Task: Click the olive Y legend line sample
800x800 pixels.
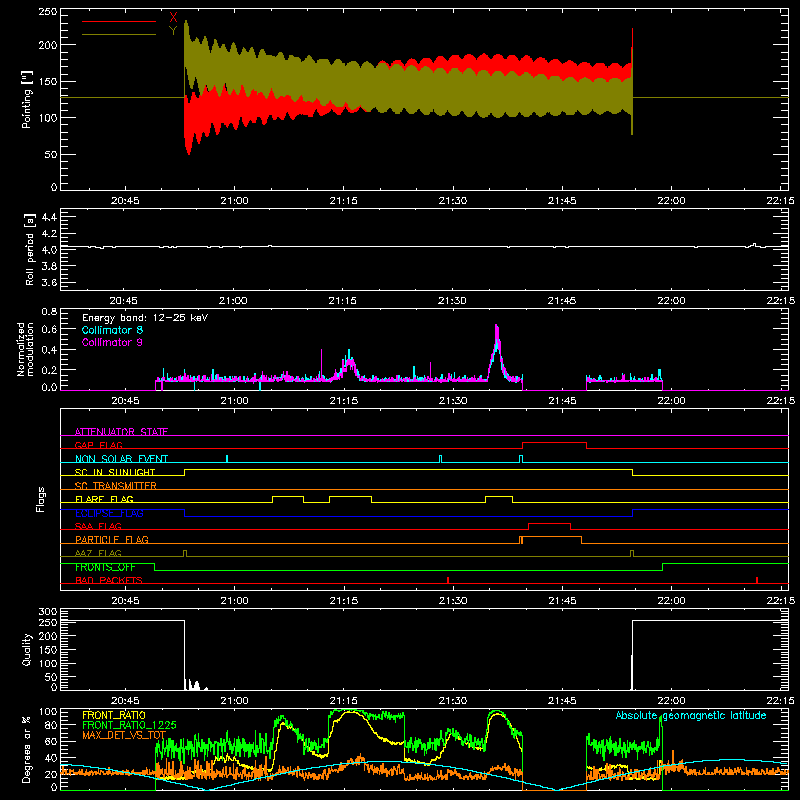Action: [x=118, y=35]
